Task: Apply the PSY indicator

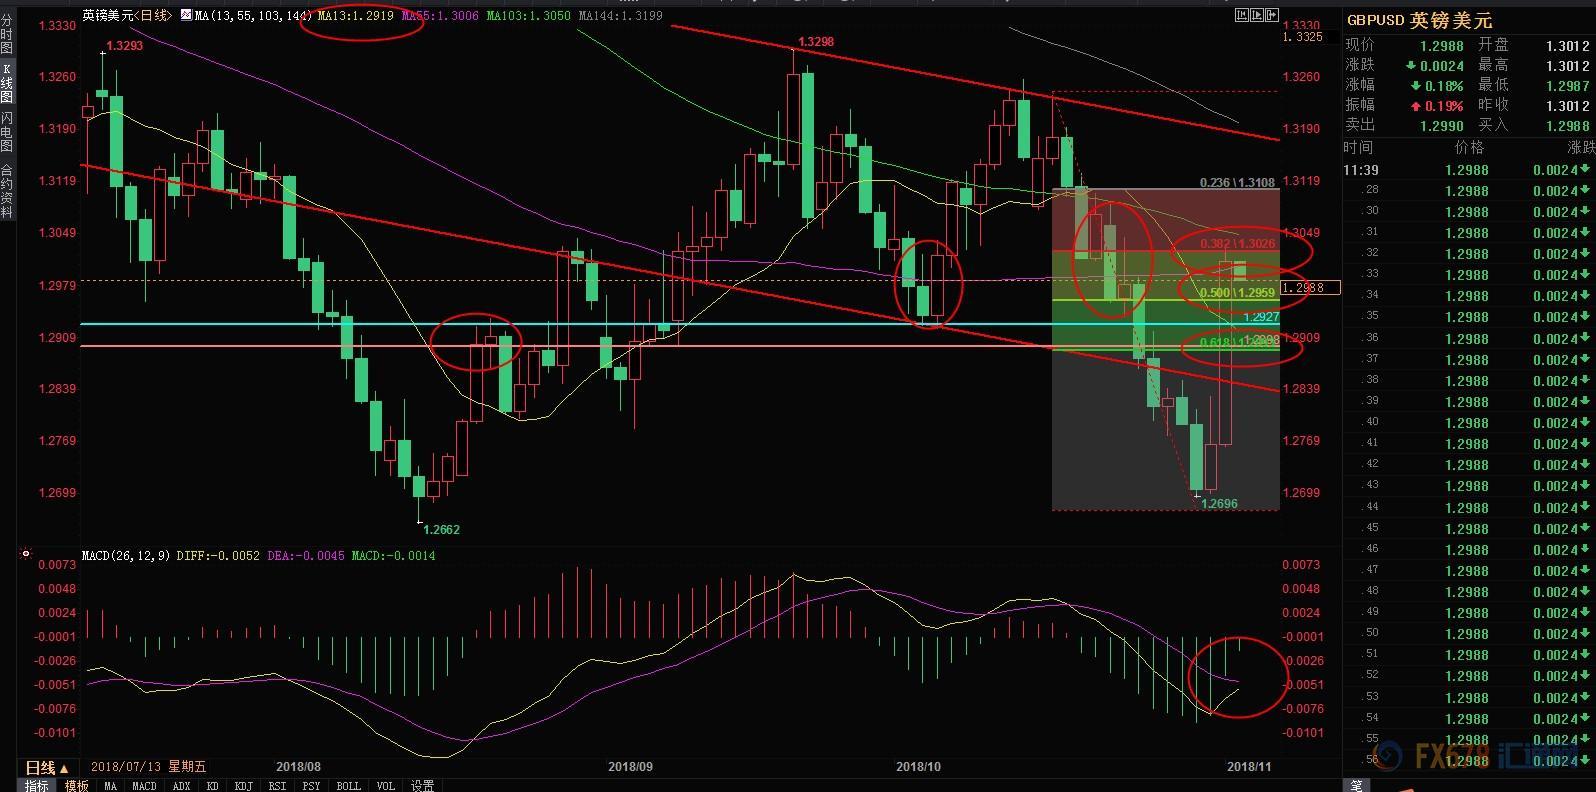Action: pos(311,785)
